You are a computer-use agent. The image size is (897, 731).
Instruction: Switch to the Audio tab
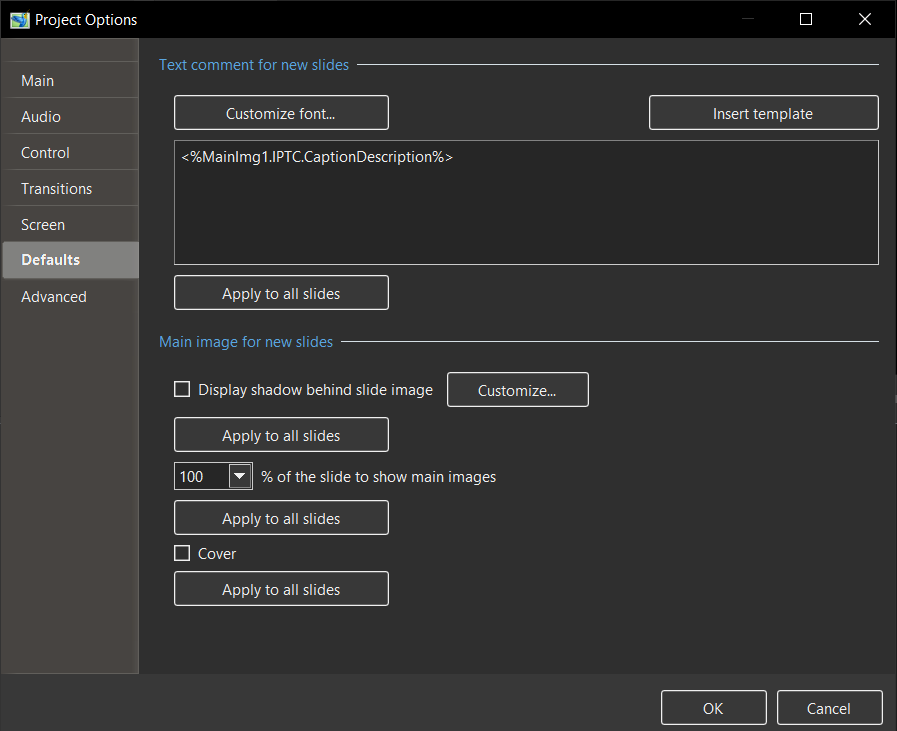click(x=70, y=117)
